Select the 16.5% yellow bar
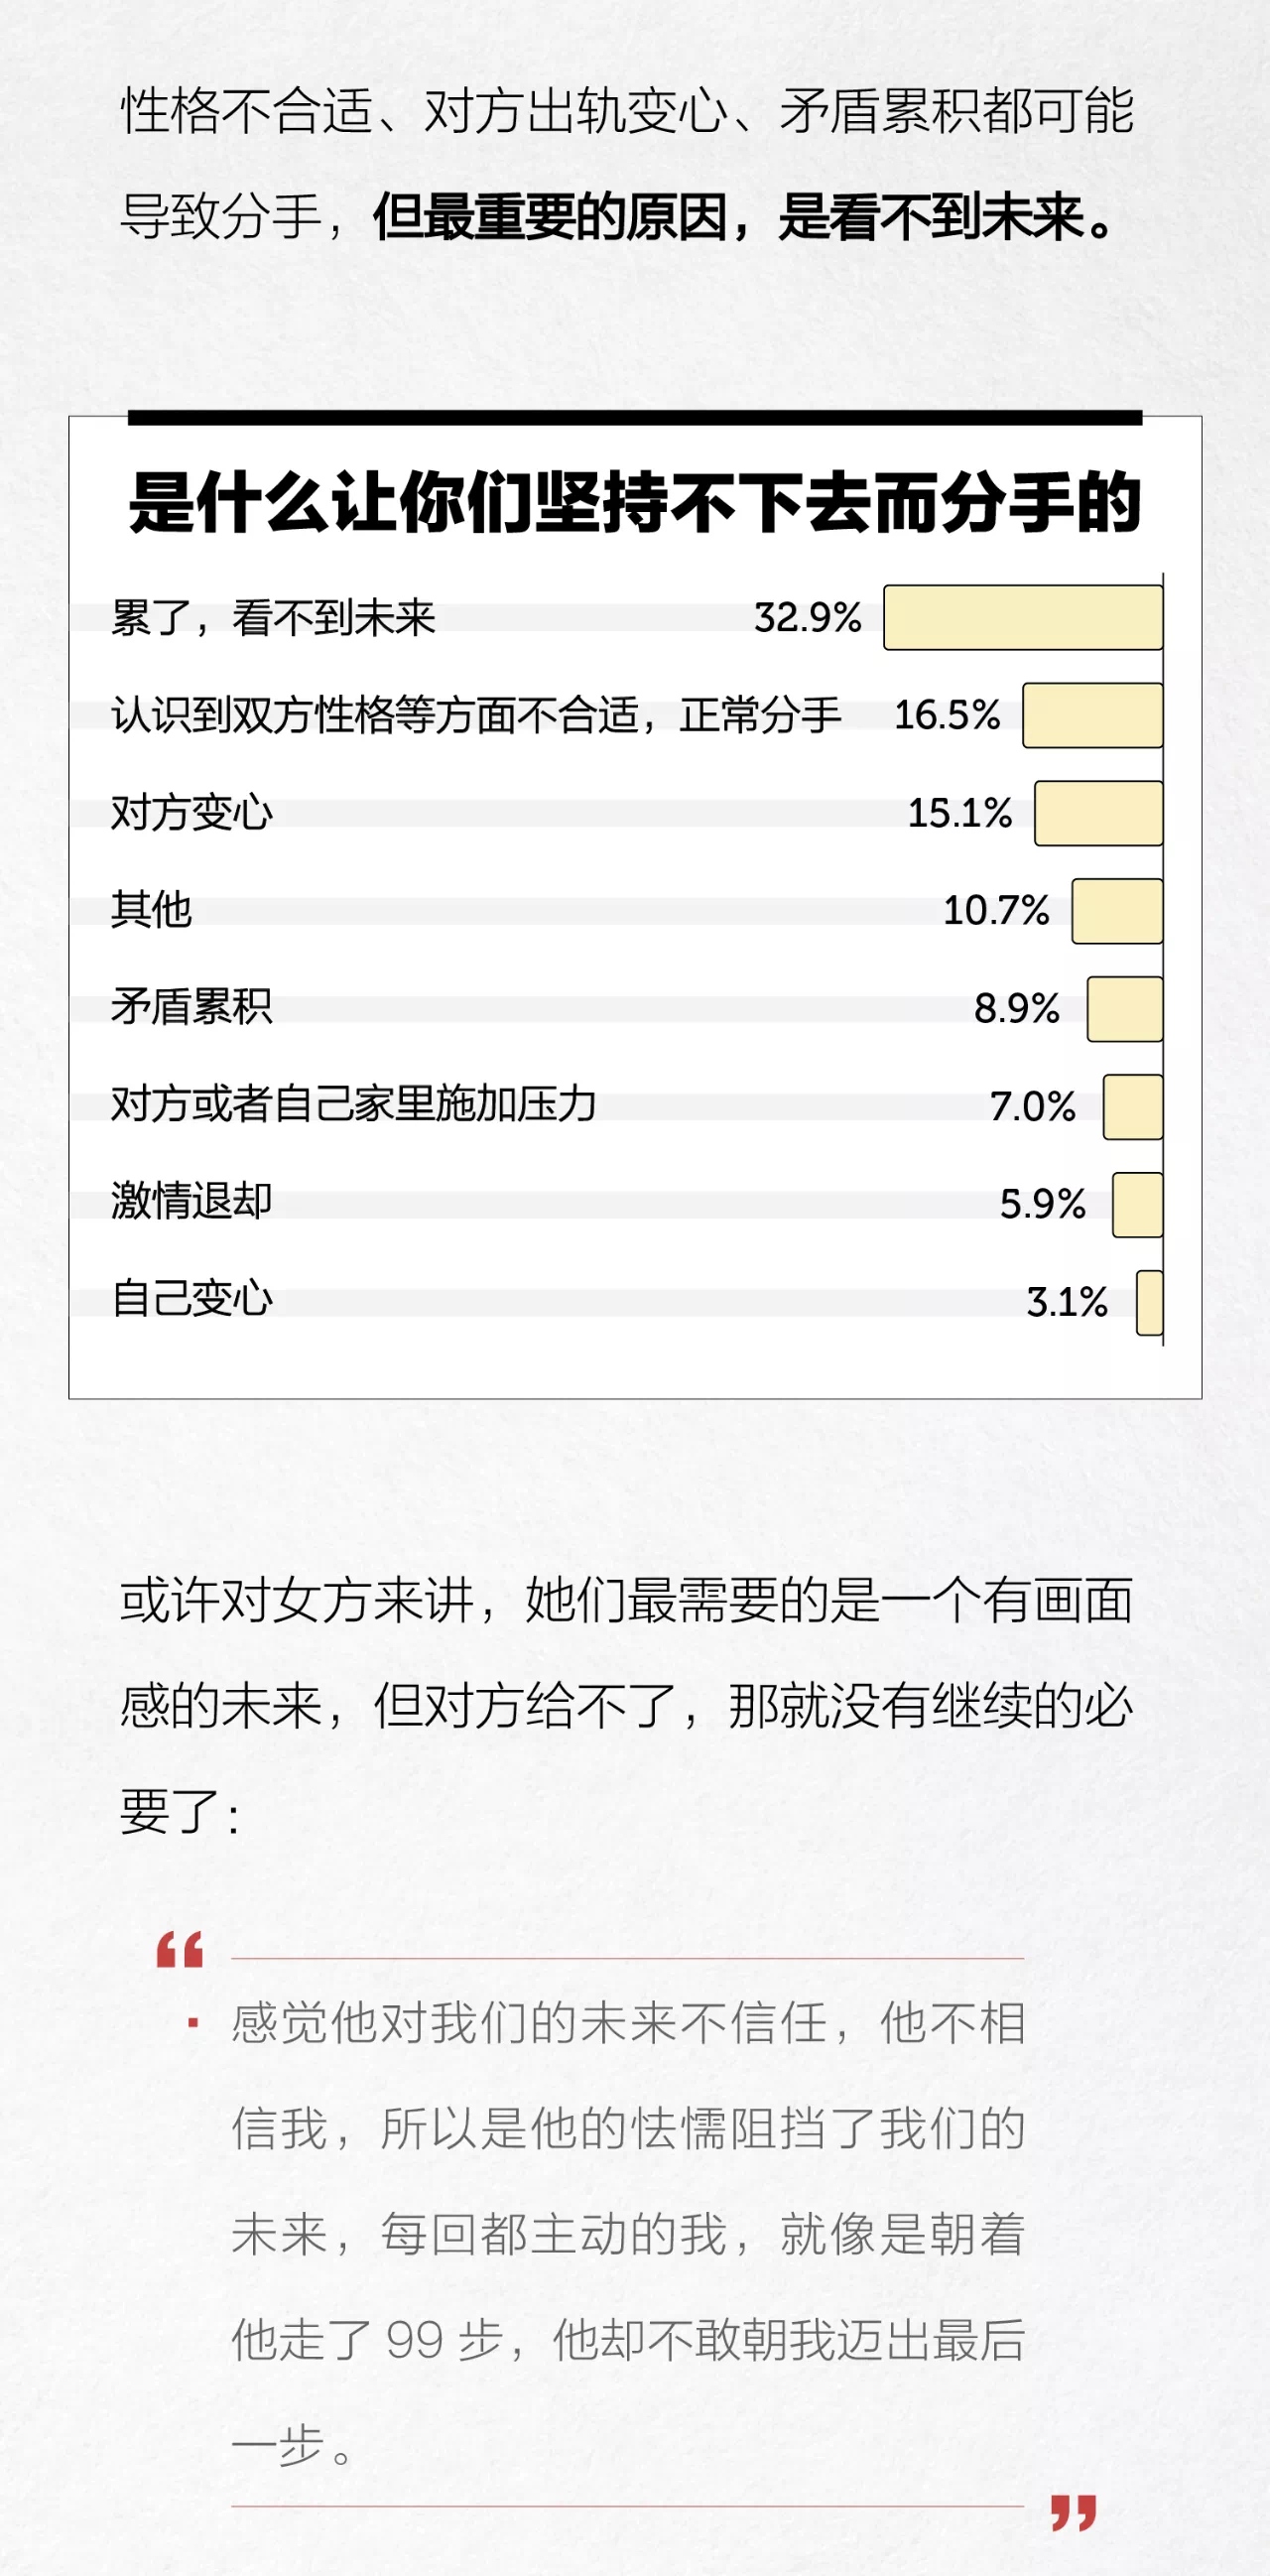Image resolution: width=1270 pixels, height=2576 pixels. tap(1092, 715)
